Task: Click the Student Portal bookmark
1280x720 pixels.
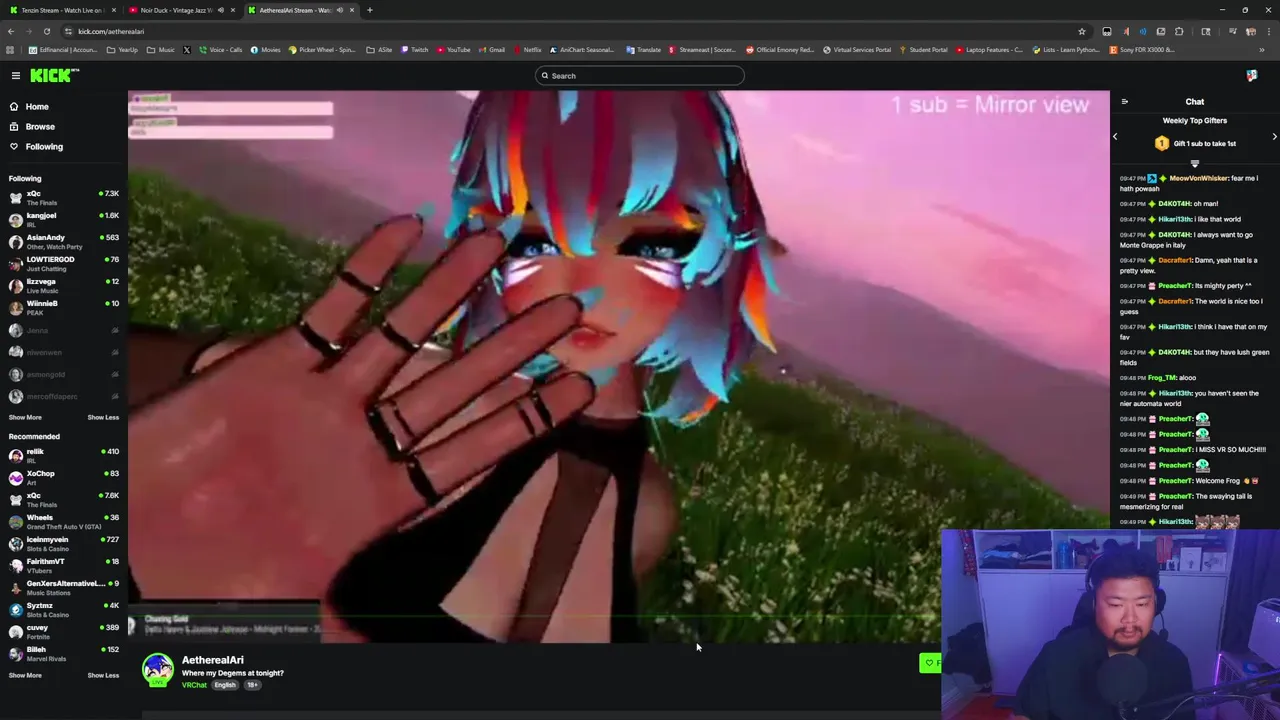Action: (923, 50)
